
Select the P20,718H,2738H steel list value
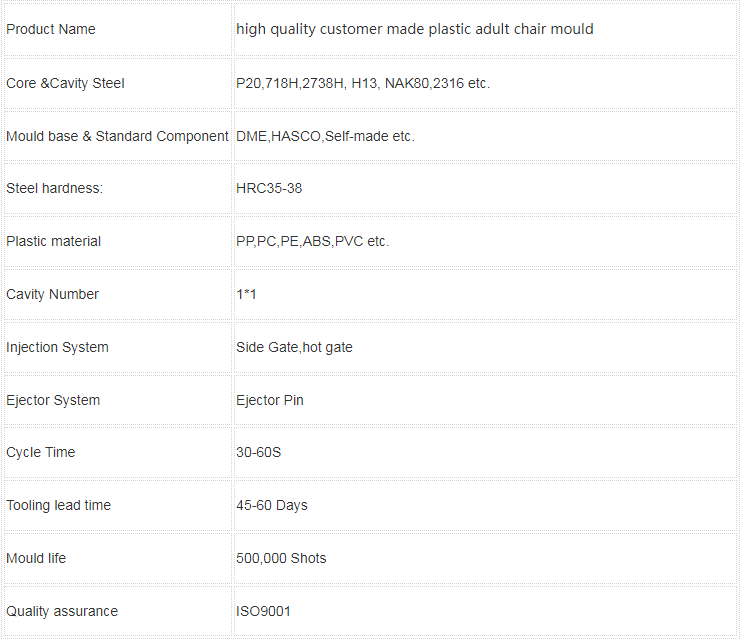click(x=363, y=83)
